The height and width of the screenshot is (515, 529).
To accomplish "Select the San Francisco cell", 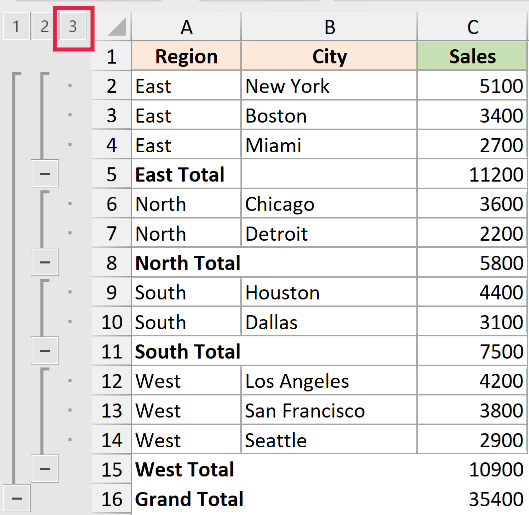I will tap(329, 410).
